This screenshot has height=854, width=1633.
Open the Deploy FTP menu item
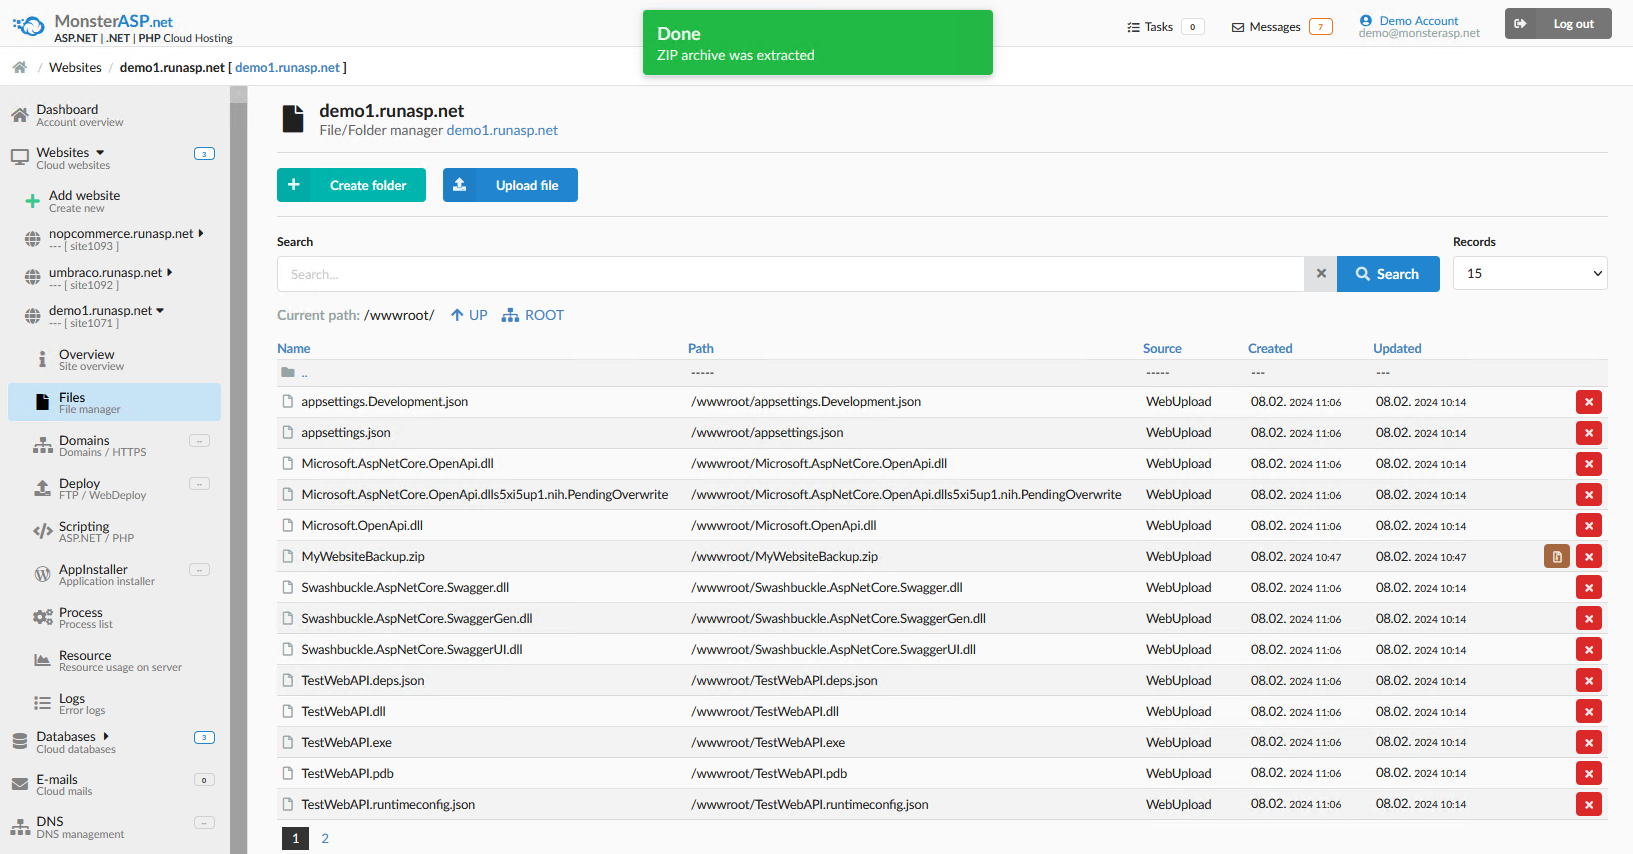114,488
